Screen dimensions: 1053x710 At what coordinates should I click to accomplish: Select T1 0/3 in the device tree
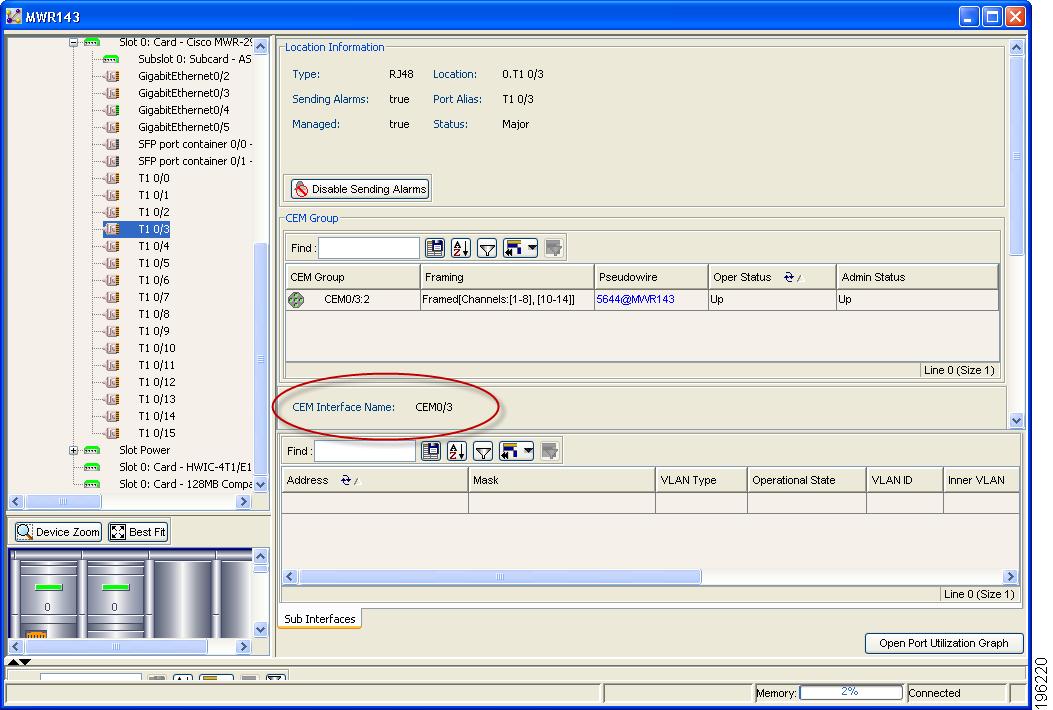154,229
